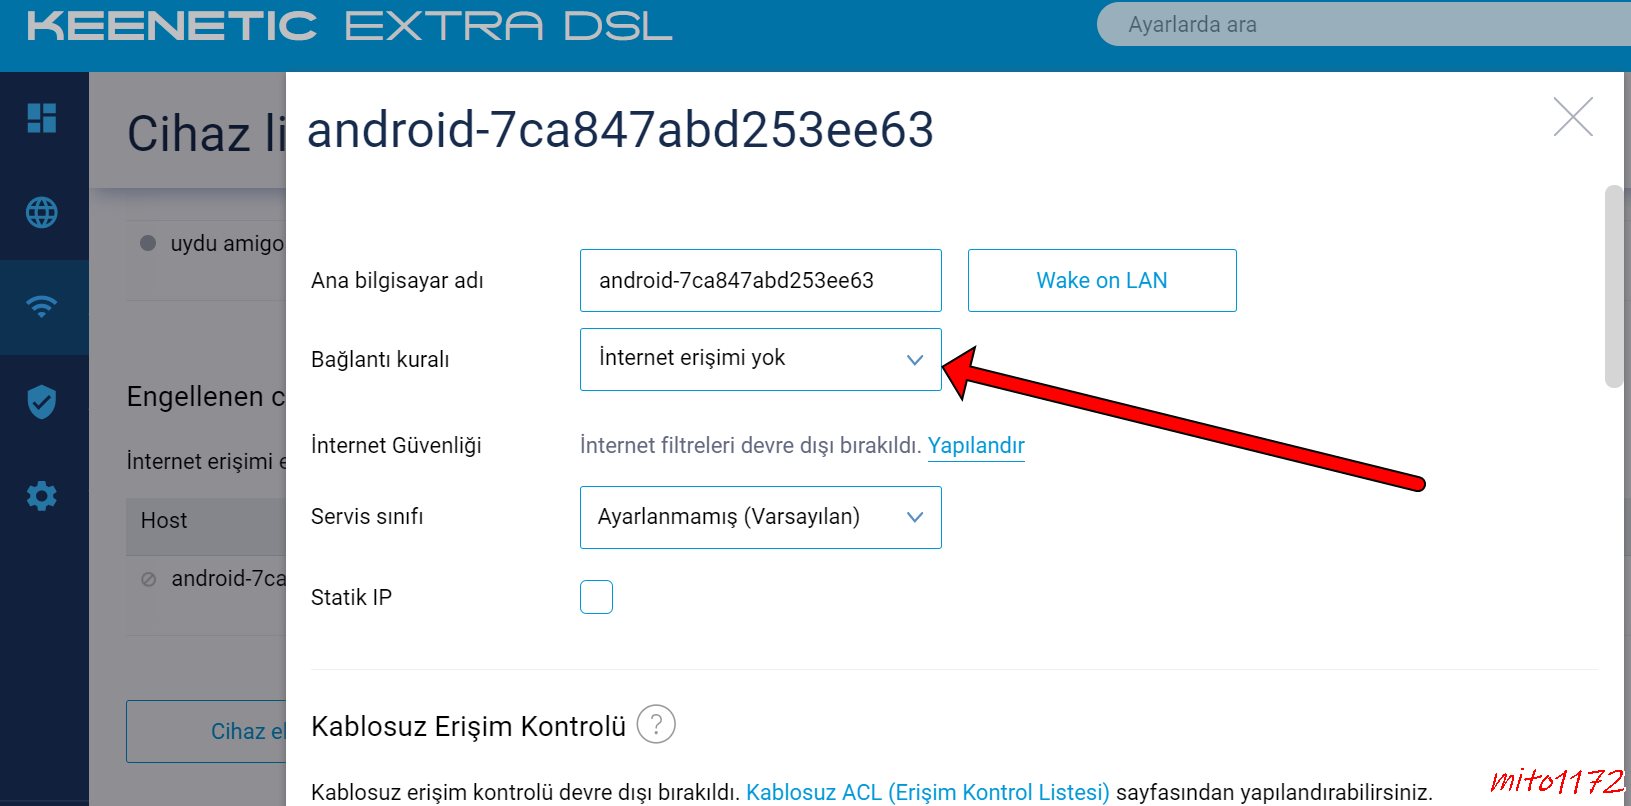Open the Kablosuz ACL (Erişim Kontrol Listesi) link
The width and height of the screenshot is (1631, 806).
point(928,792)
